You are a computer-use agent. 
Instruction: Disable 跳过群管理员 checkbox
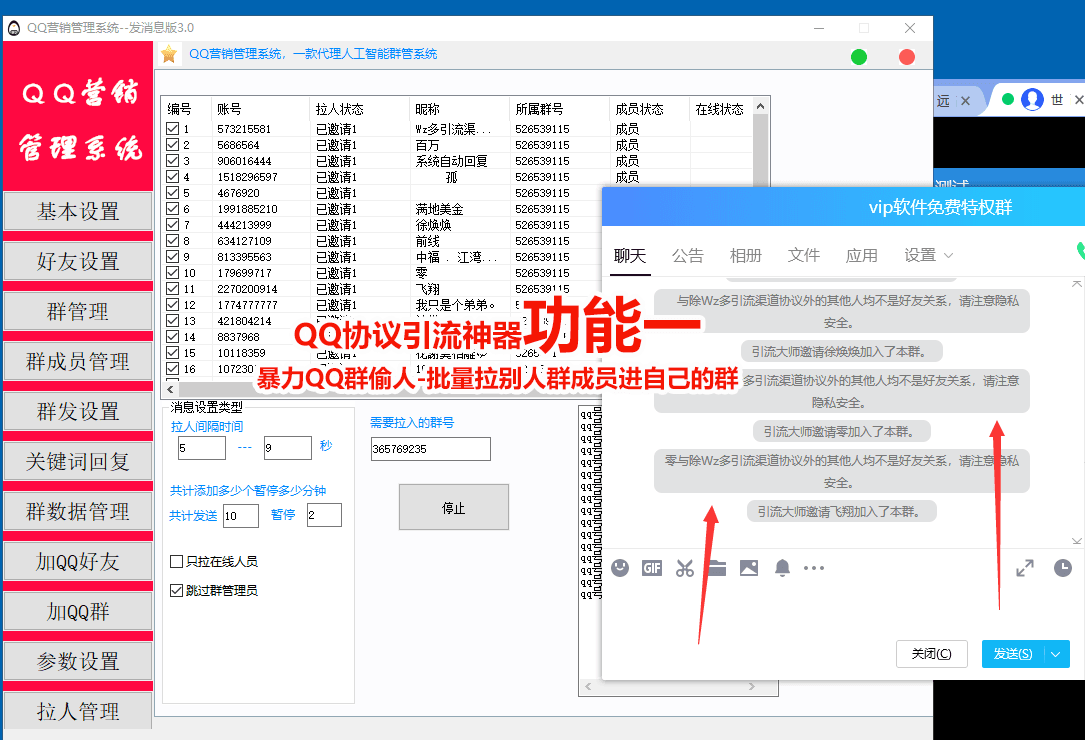[x=176, y=590]
